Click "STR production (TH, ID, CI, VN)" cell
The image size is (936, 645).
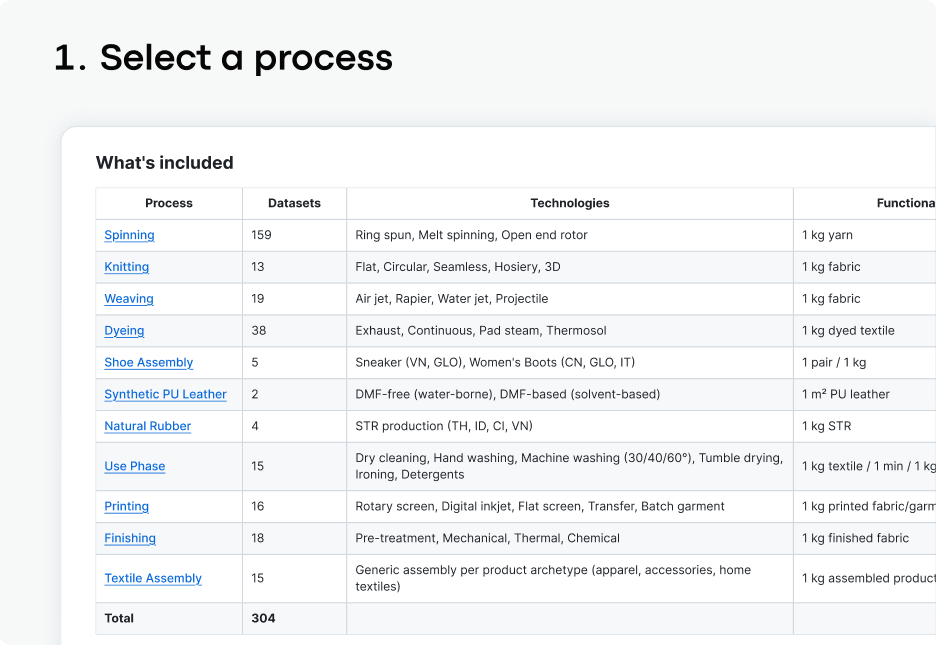[570, 426]
